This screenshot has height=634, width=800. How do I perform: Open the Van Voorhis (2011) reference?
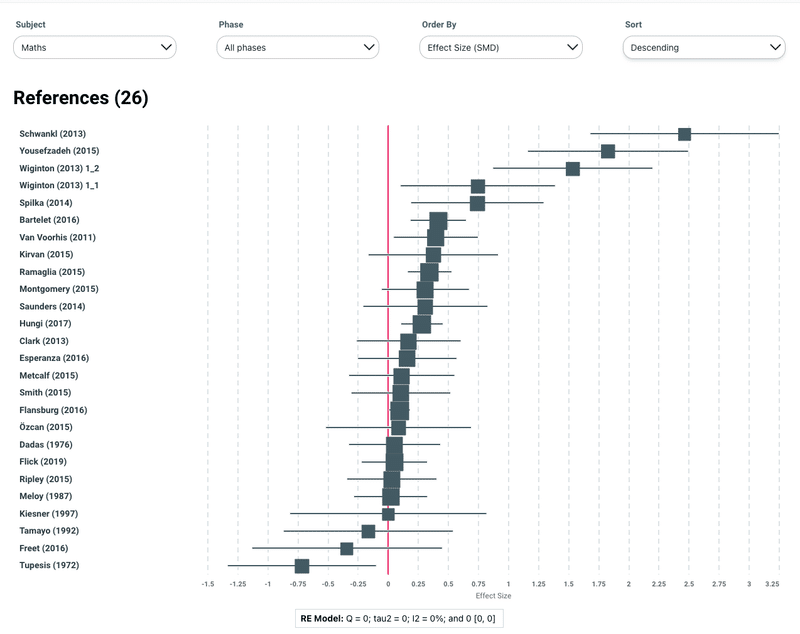(58, 237)
